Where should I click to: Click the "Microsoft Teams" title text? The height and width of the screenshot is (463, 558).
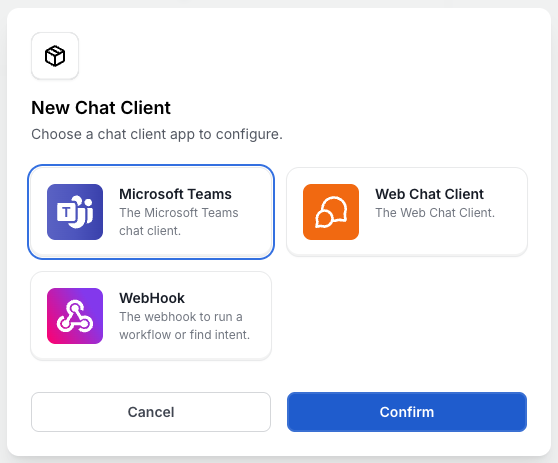tap(175, 194)
